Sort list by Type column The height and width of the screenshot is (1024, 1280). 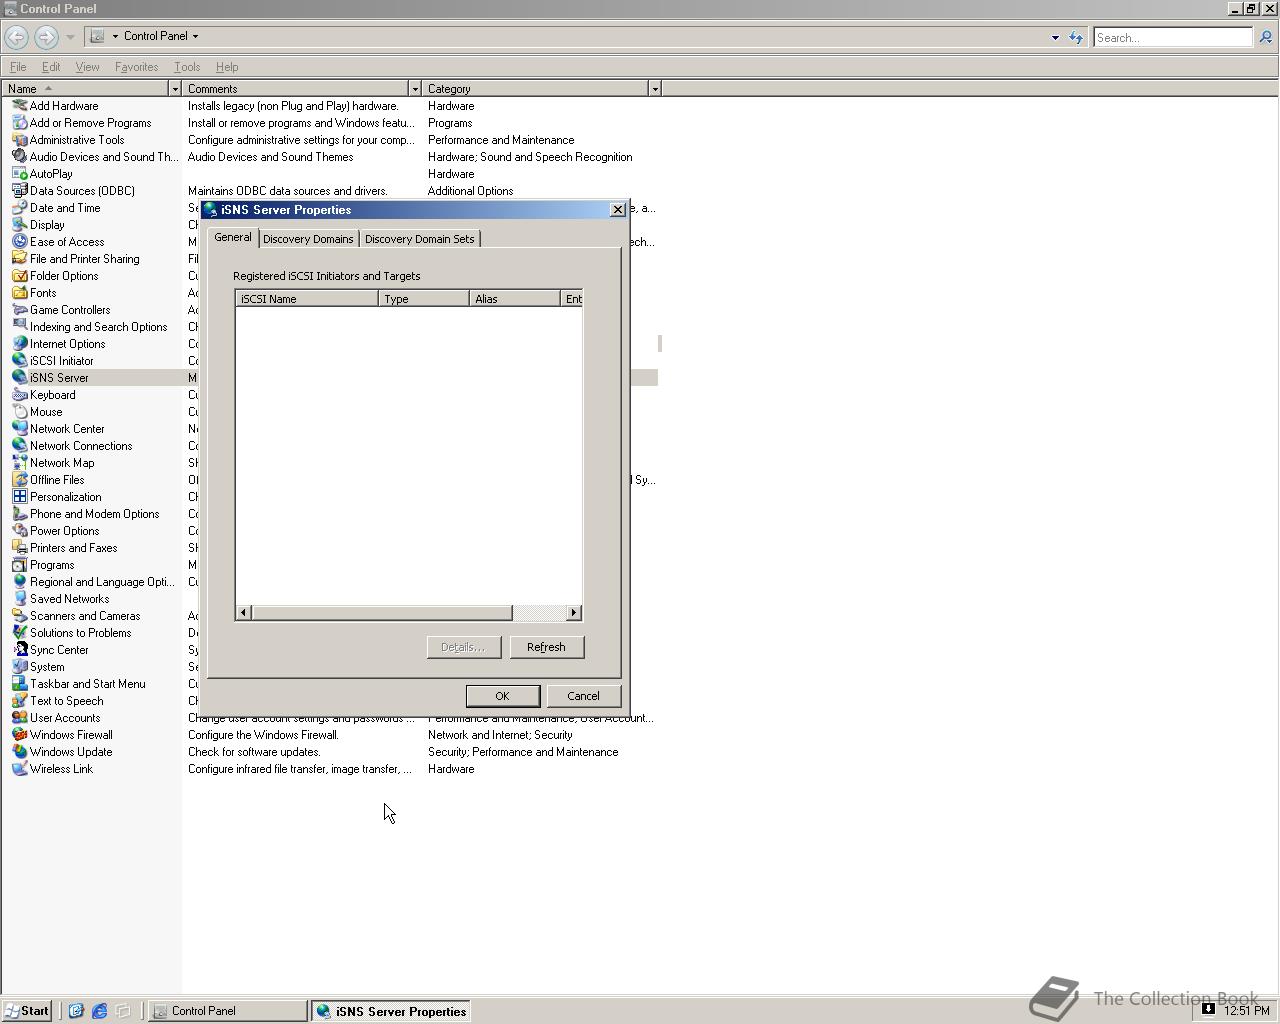(424, 299)
